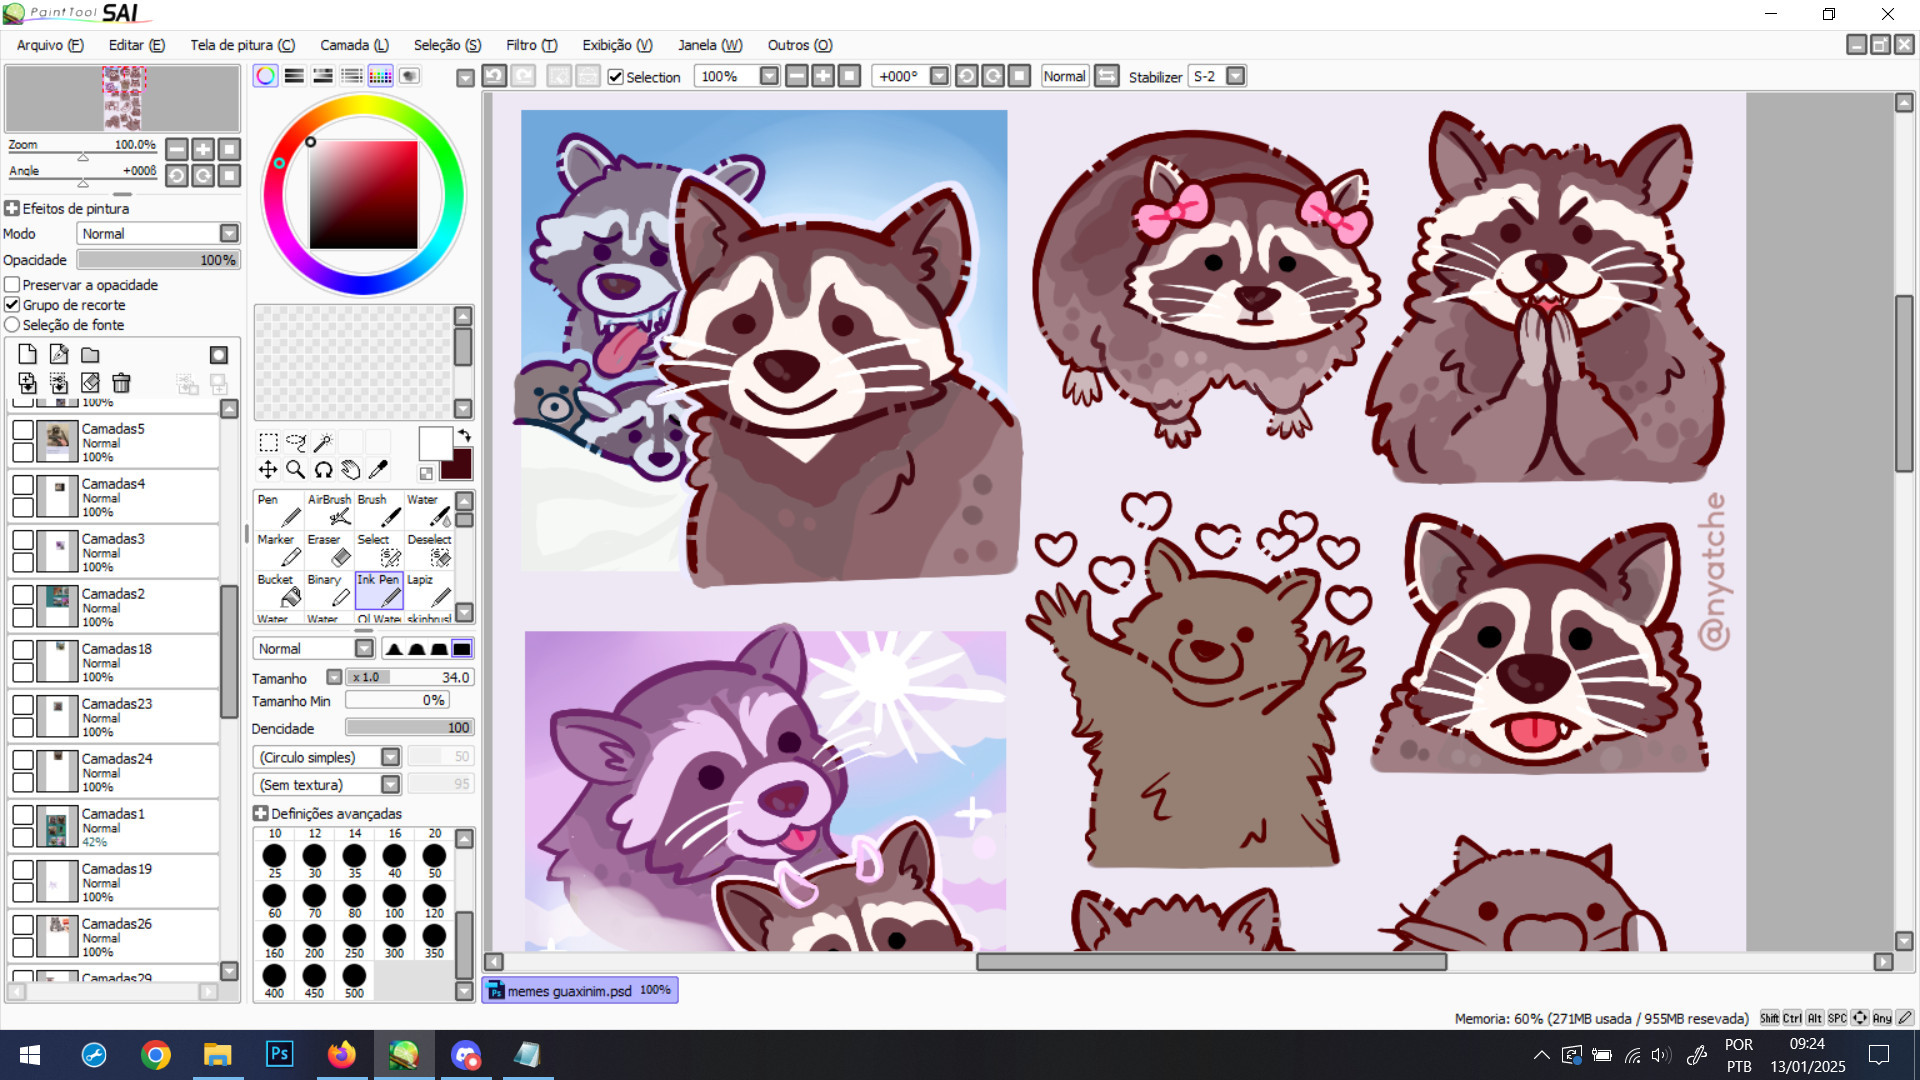Open the rotation angle dropdown
Viewport: 1920px width, 1080px height.
tap(939, 76)
